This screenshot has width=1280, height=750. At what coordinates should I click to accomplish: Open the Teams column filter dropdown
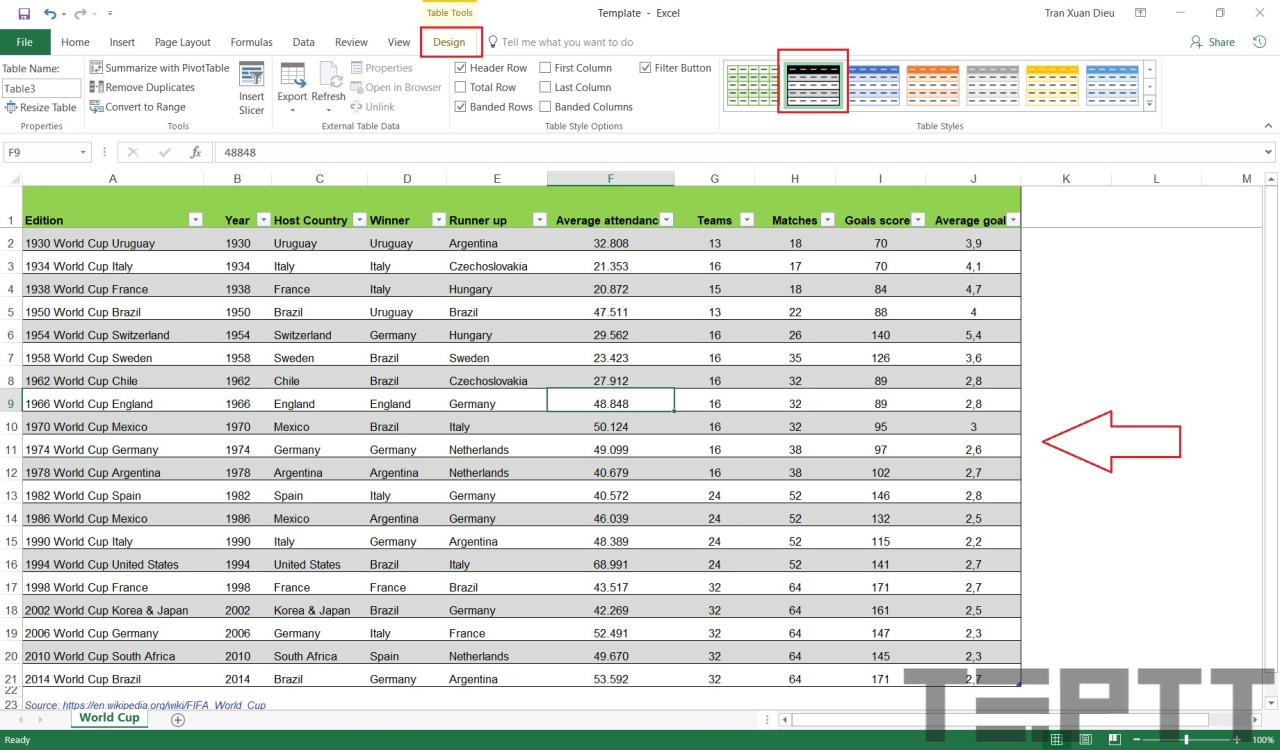[746, 220]
